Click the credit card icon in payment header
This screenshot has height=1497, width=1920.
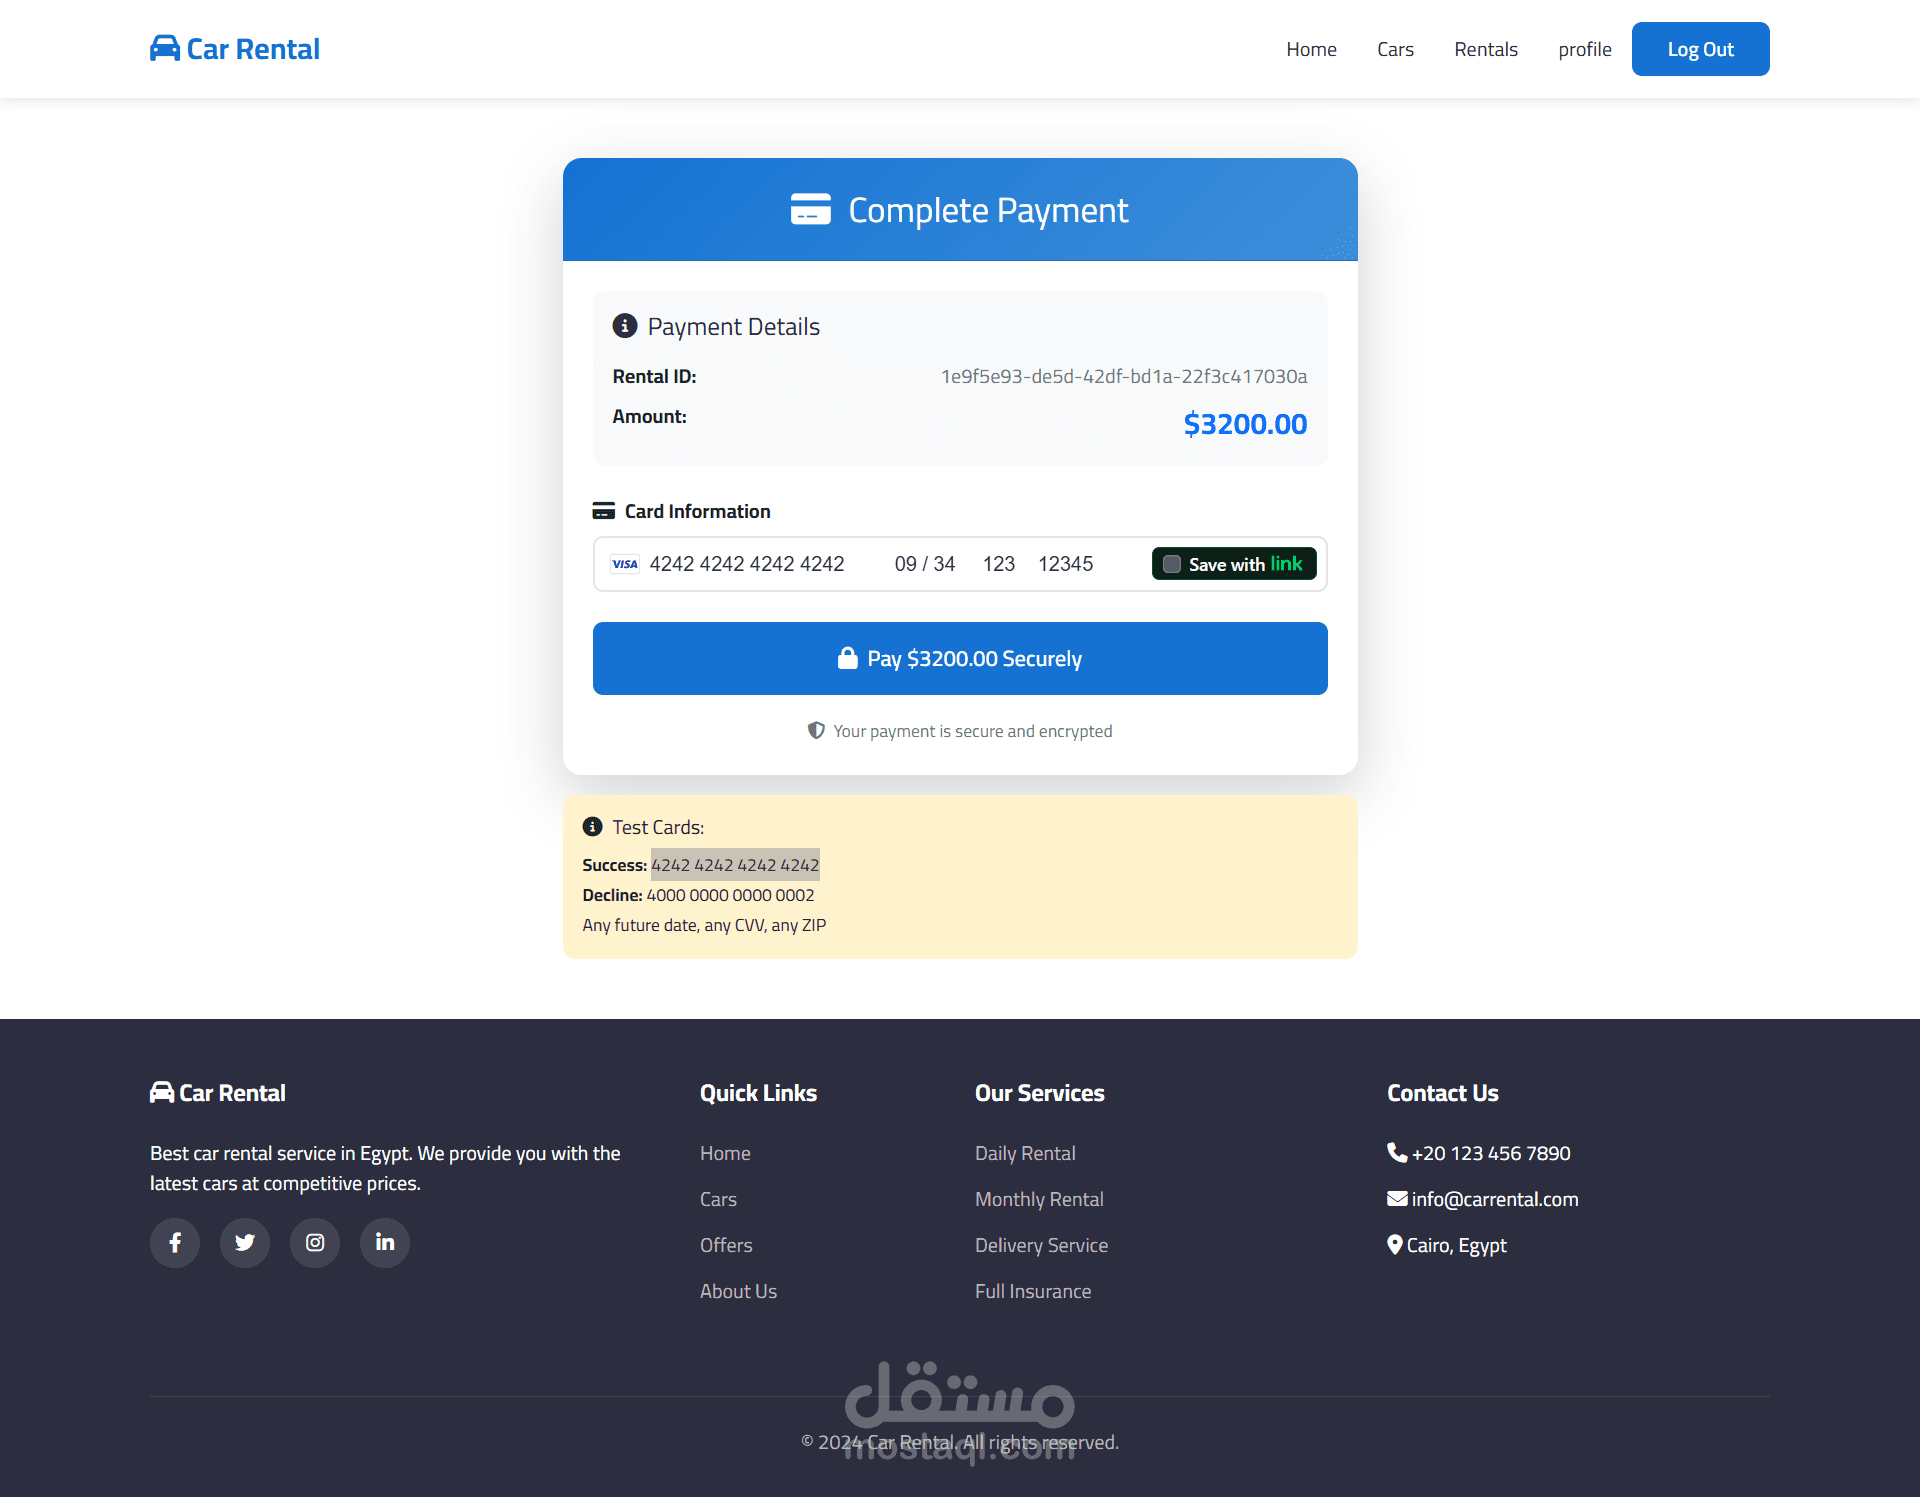click(x=810, y=210)
